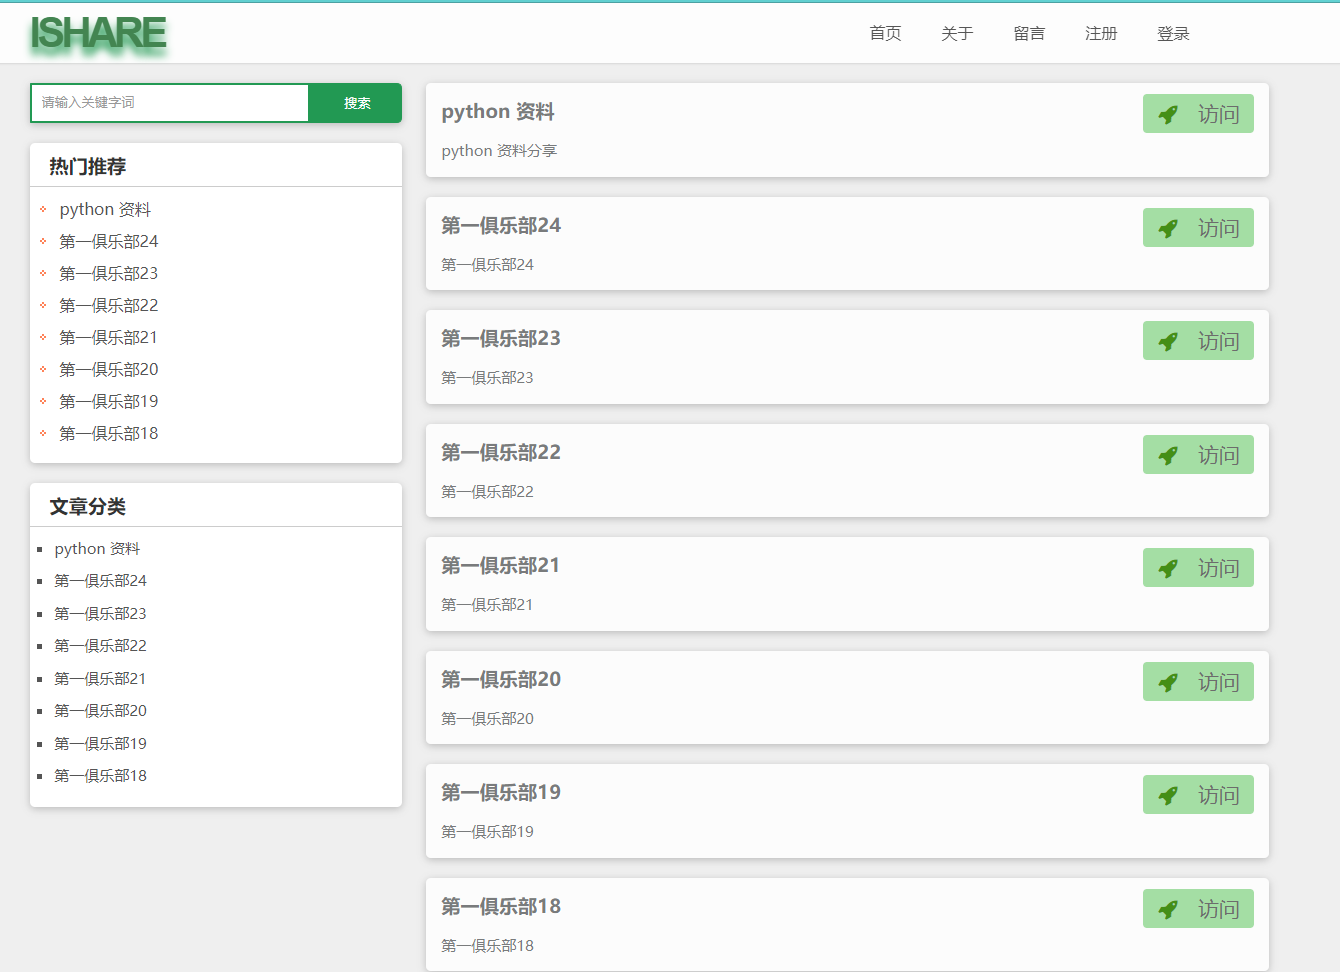The width and height of the screenshot is (1340, 972).
Task: Go to 首页 in the top navigation
Action: coord(885,34)
